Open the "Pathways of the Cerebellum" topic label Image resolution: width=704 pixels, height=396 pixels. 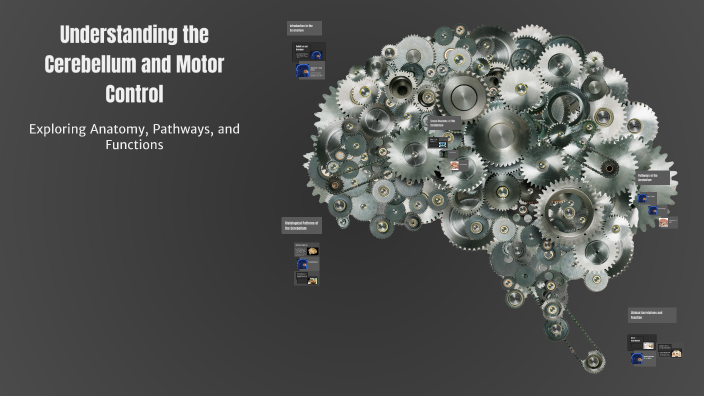[x=653, y=178]
